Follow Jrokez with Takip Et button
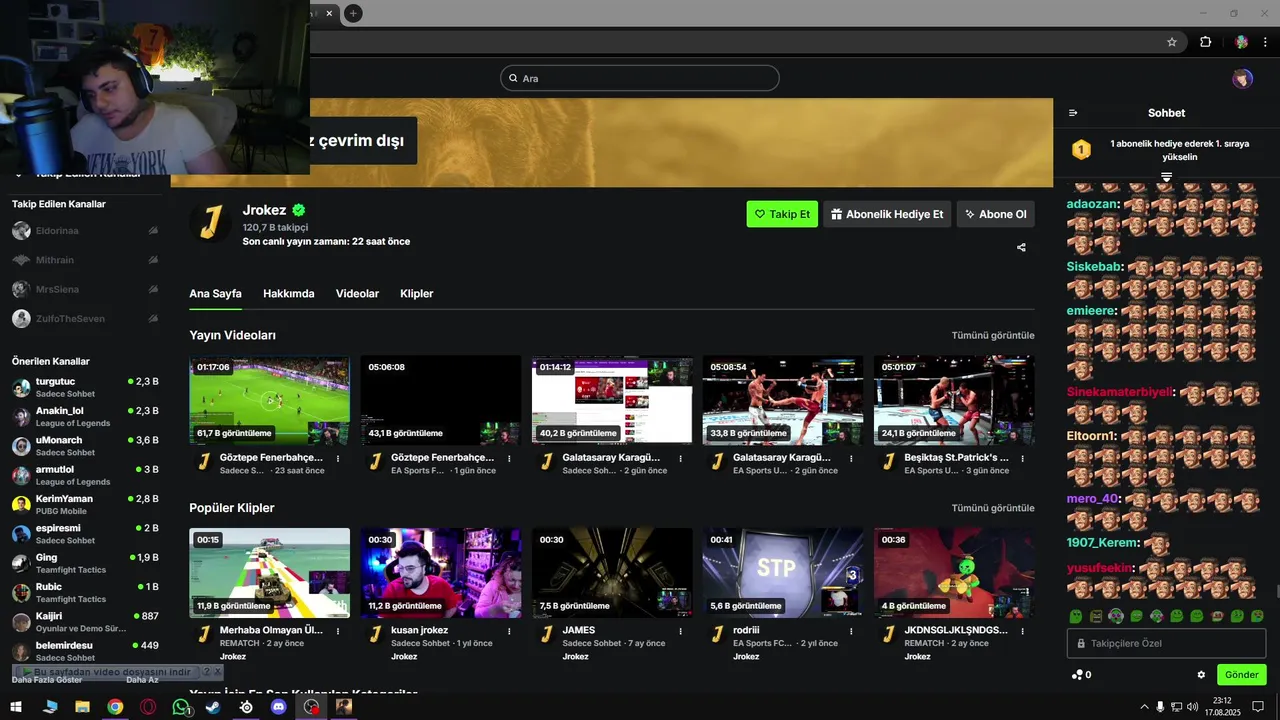 (782, 214)
